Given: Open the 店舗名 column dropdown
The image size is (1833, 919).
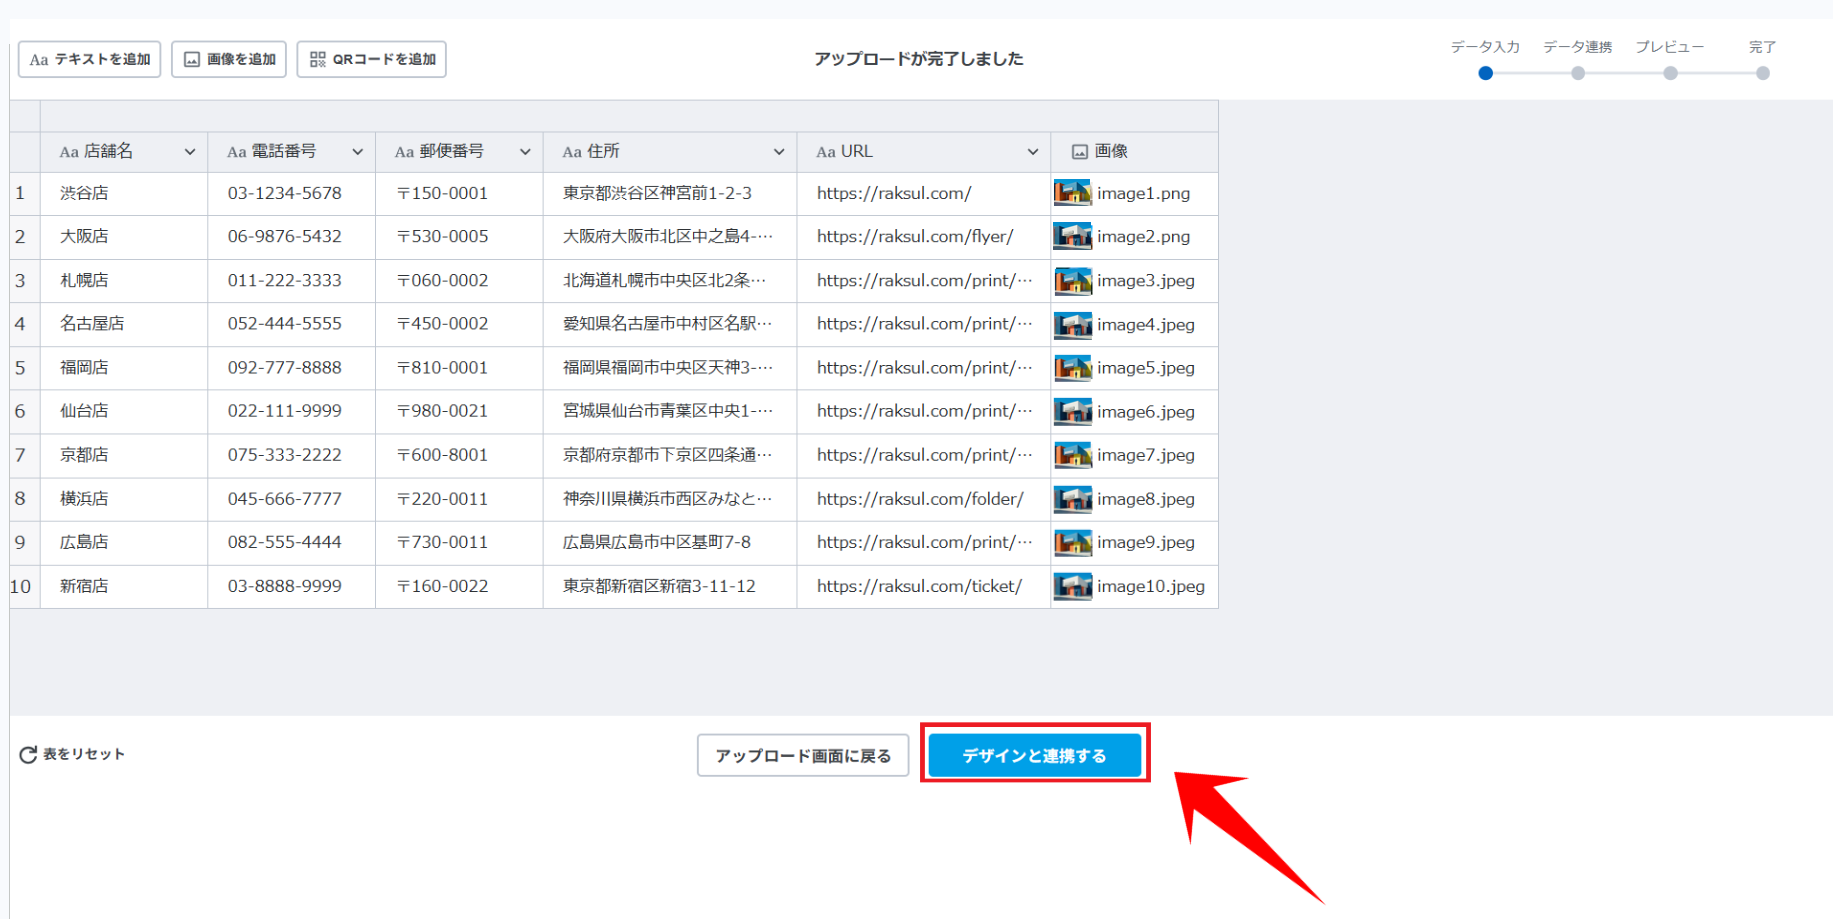Looking at the screenshot, I should point(190,152).
